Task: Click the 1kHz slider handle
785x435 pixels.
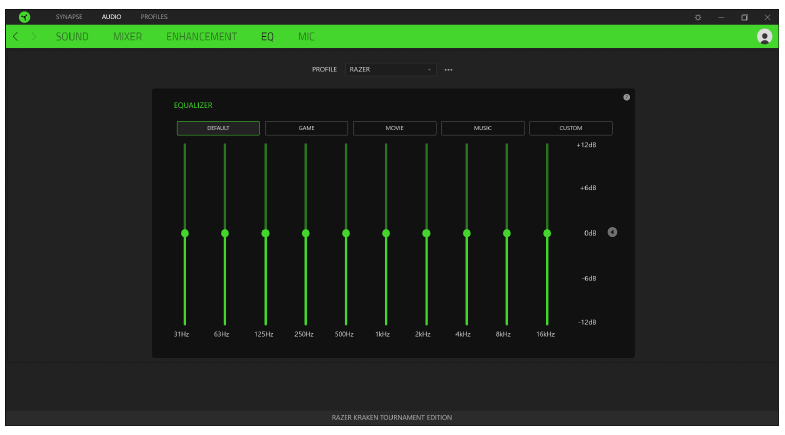Action: click(x=386, y=233)
